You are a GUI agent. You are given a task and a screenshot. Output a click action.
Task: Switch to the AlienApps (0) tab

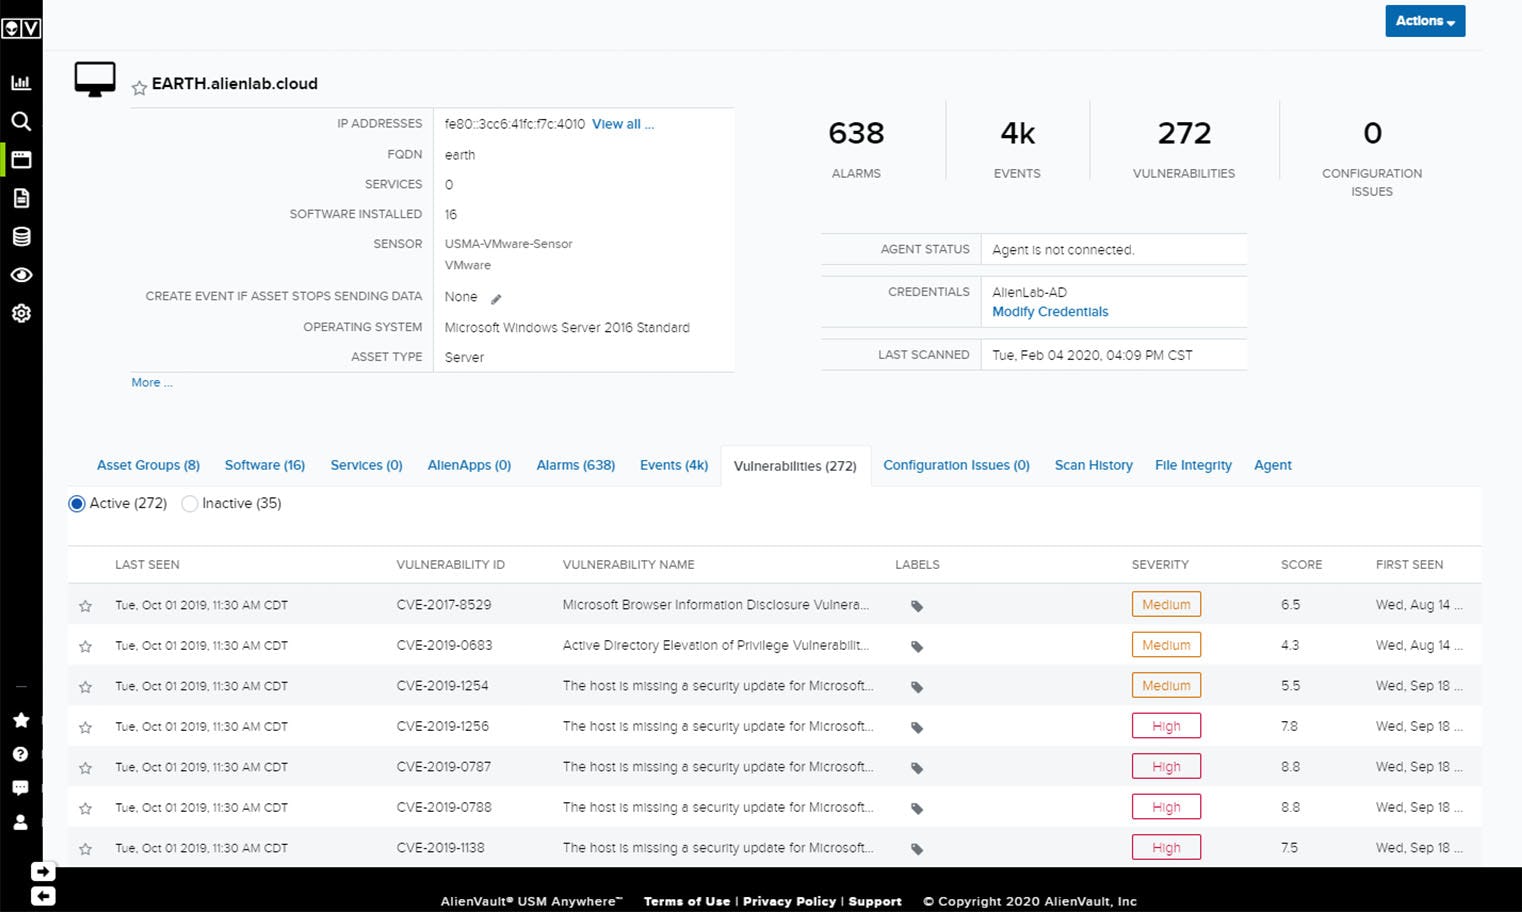point(469,465)
